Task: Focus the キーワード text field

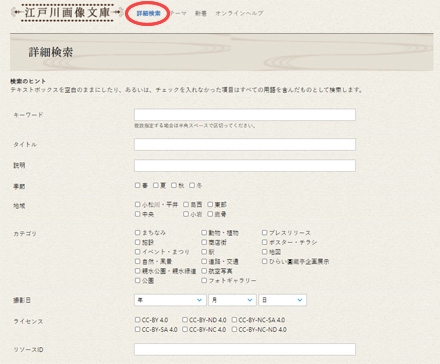Action: click(x=245, y=115)
